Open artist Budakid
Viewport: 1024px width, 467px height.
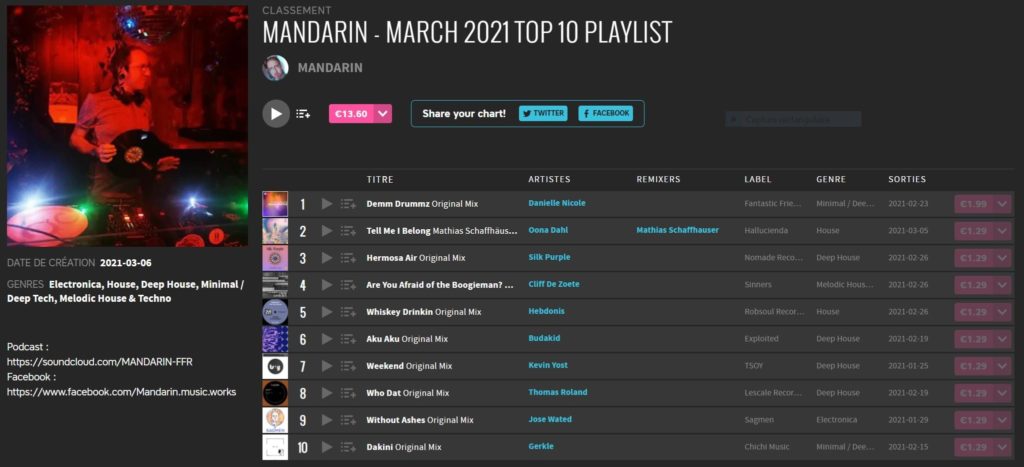(544, 338)
